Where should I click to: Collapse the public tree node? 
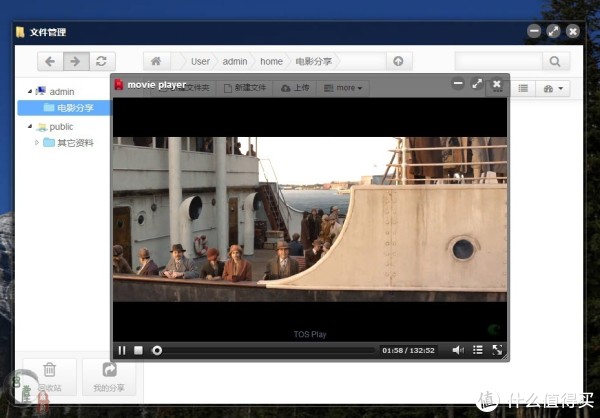pos(30,126)
